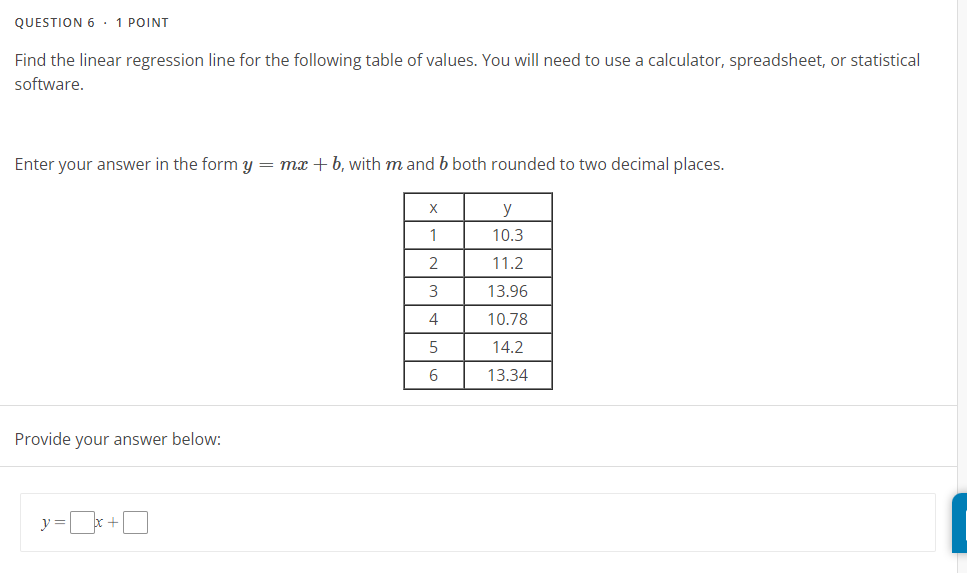Click the question instructions paragraph

(x=466, y=70)
